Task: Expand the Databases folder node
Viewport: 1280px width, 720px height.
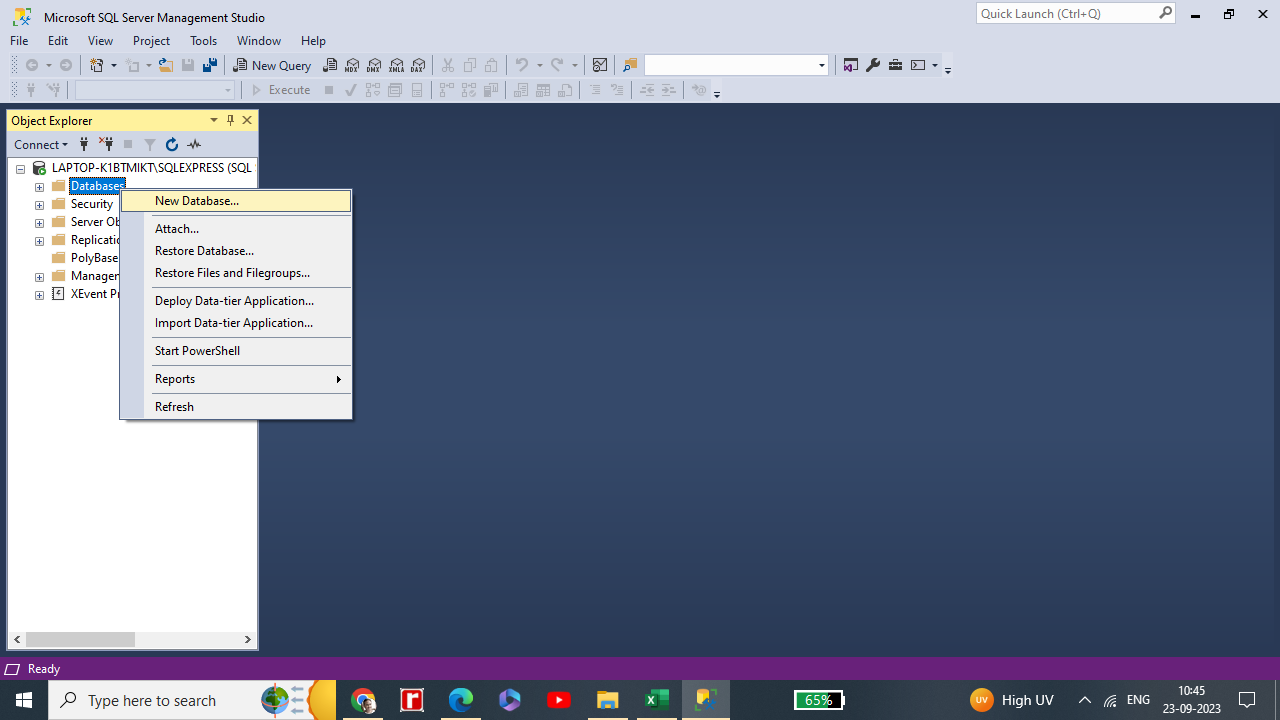Action: [39, 187]
